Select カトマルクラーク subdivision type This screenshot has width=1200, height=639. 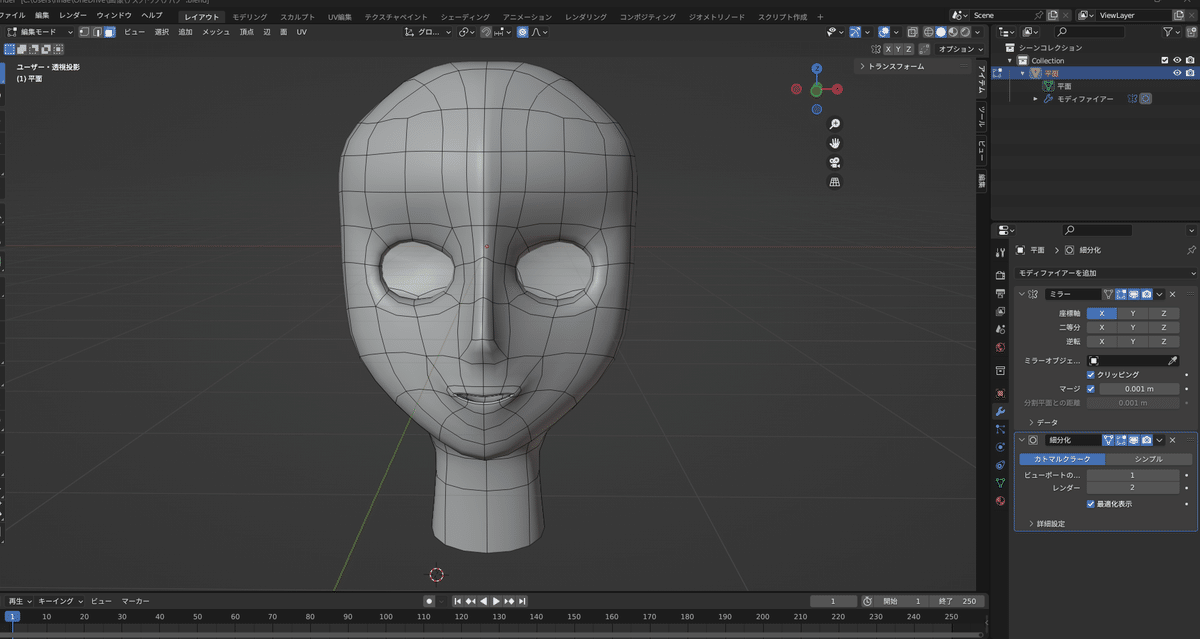[1062, 459]
